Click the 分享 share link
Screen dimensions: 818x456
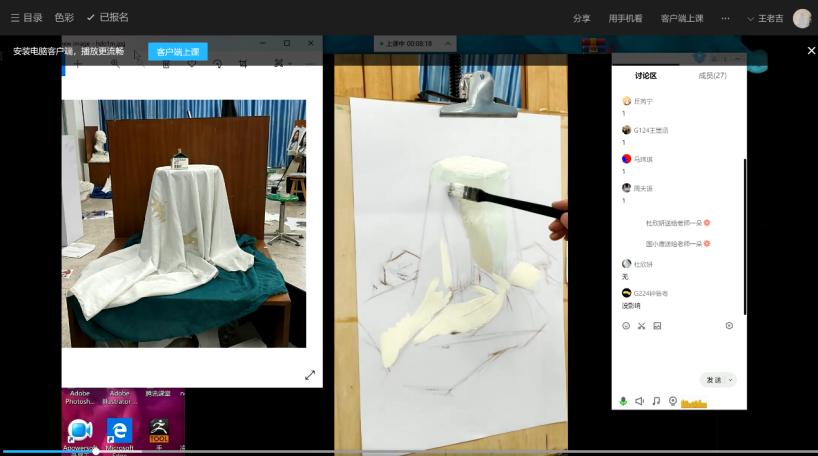(581, 18)
